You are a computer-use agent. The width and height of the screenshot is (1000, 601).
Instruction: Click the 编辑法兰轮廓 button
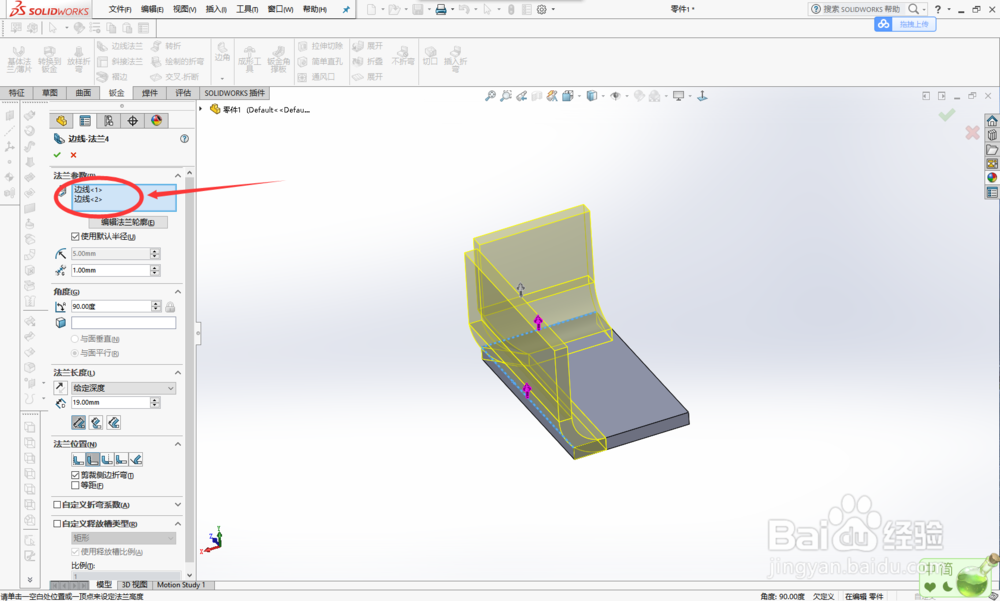pyautogui.click(x=128, y=222)
